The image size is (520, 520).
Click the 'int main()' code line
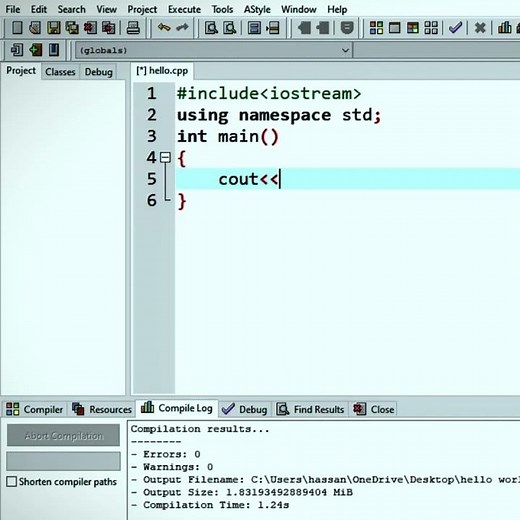point(228,136)
